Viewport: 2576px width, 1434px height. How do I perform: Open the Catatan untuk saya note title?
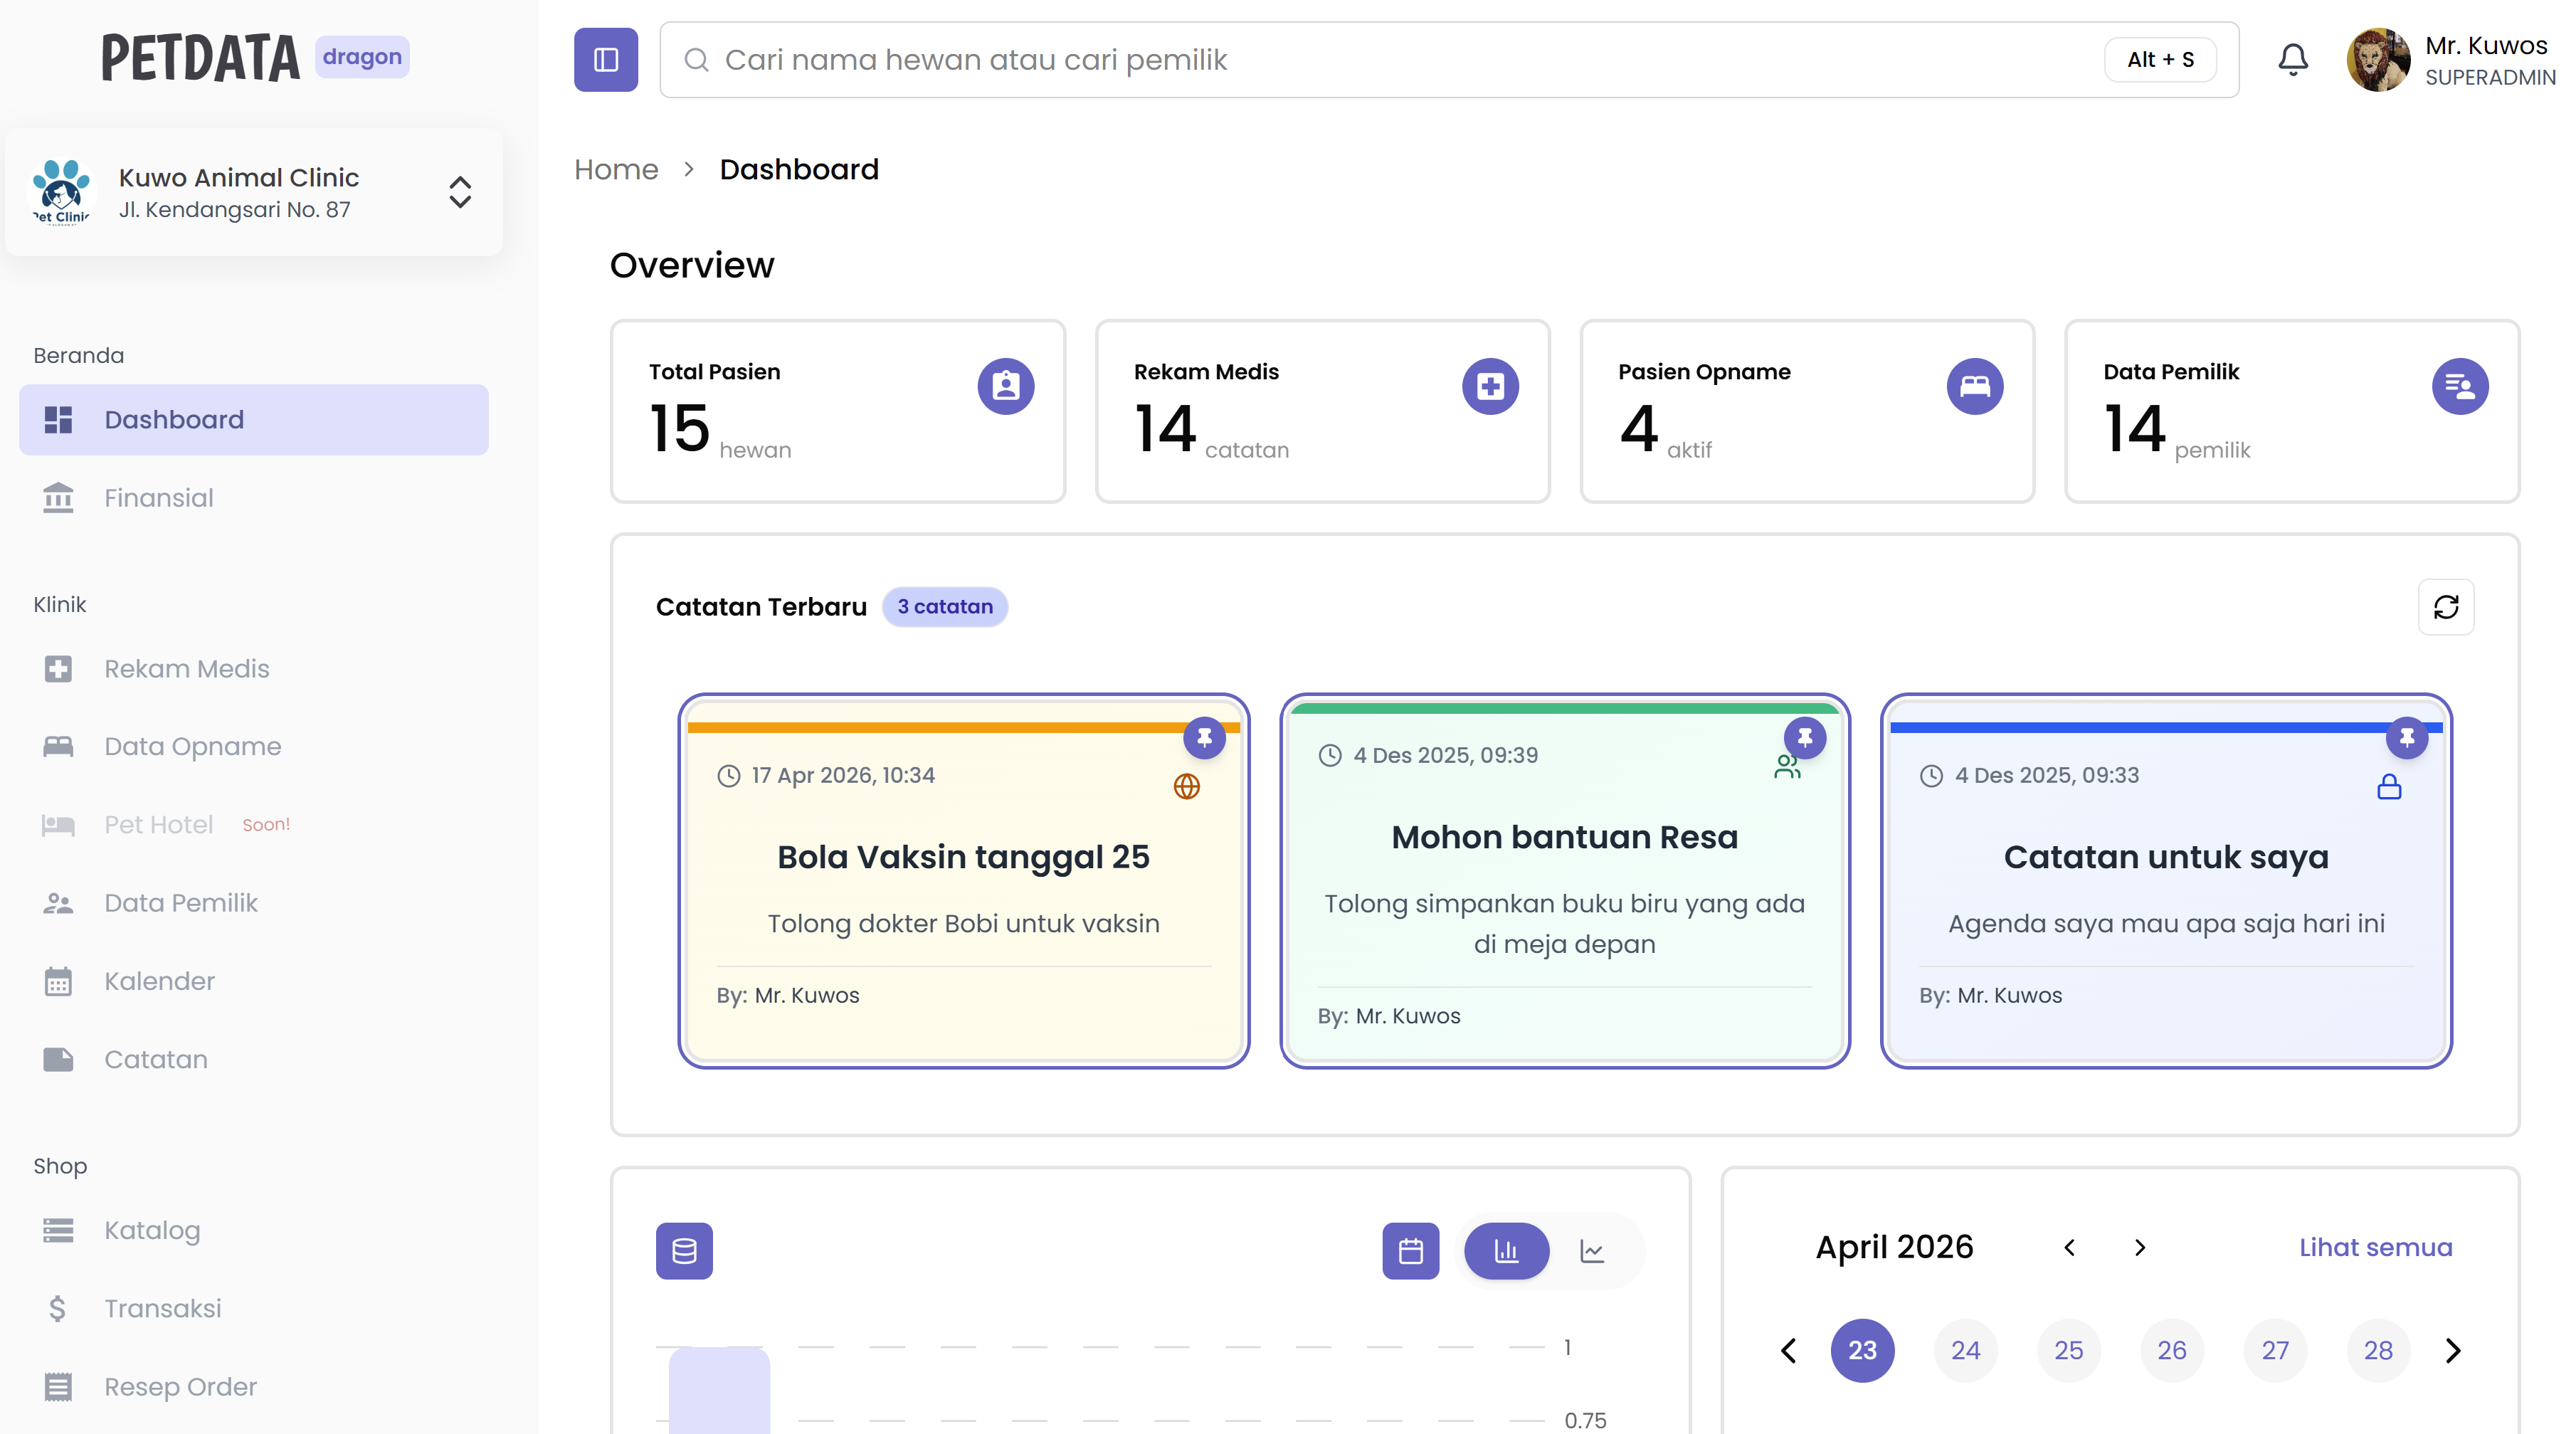pos(2166,857)
